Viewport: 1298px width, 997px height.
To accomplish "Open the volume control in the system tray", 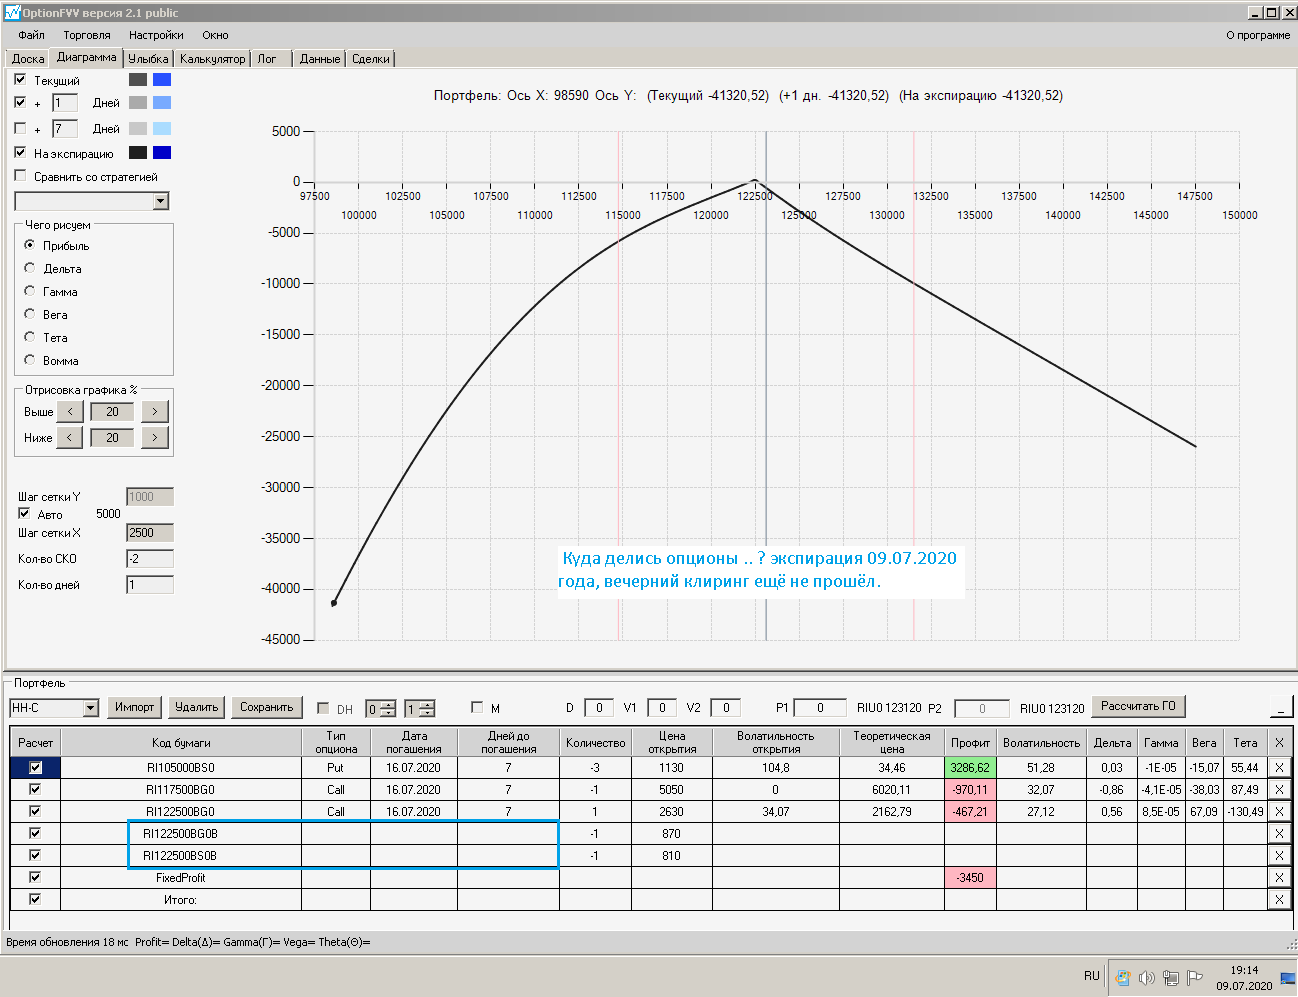I will [x=1146, y=977].
